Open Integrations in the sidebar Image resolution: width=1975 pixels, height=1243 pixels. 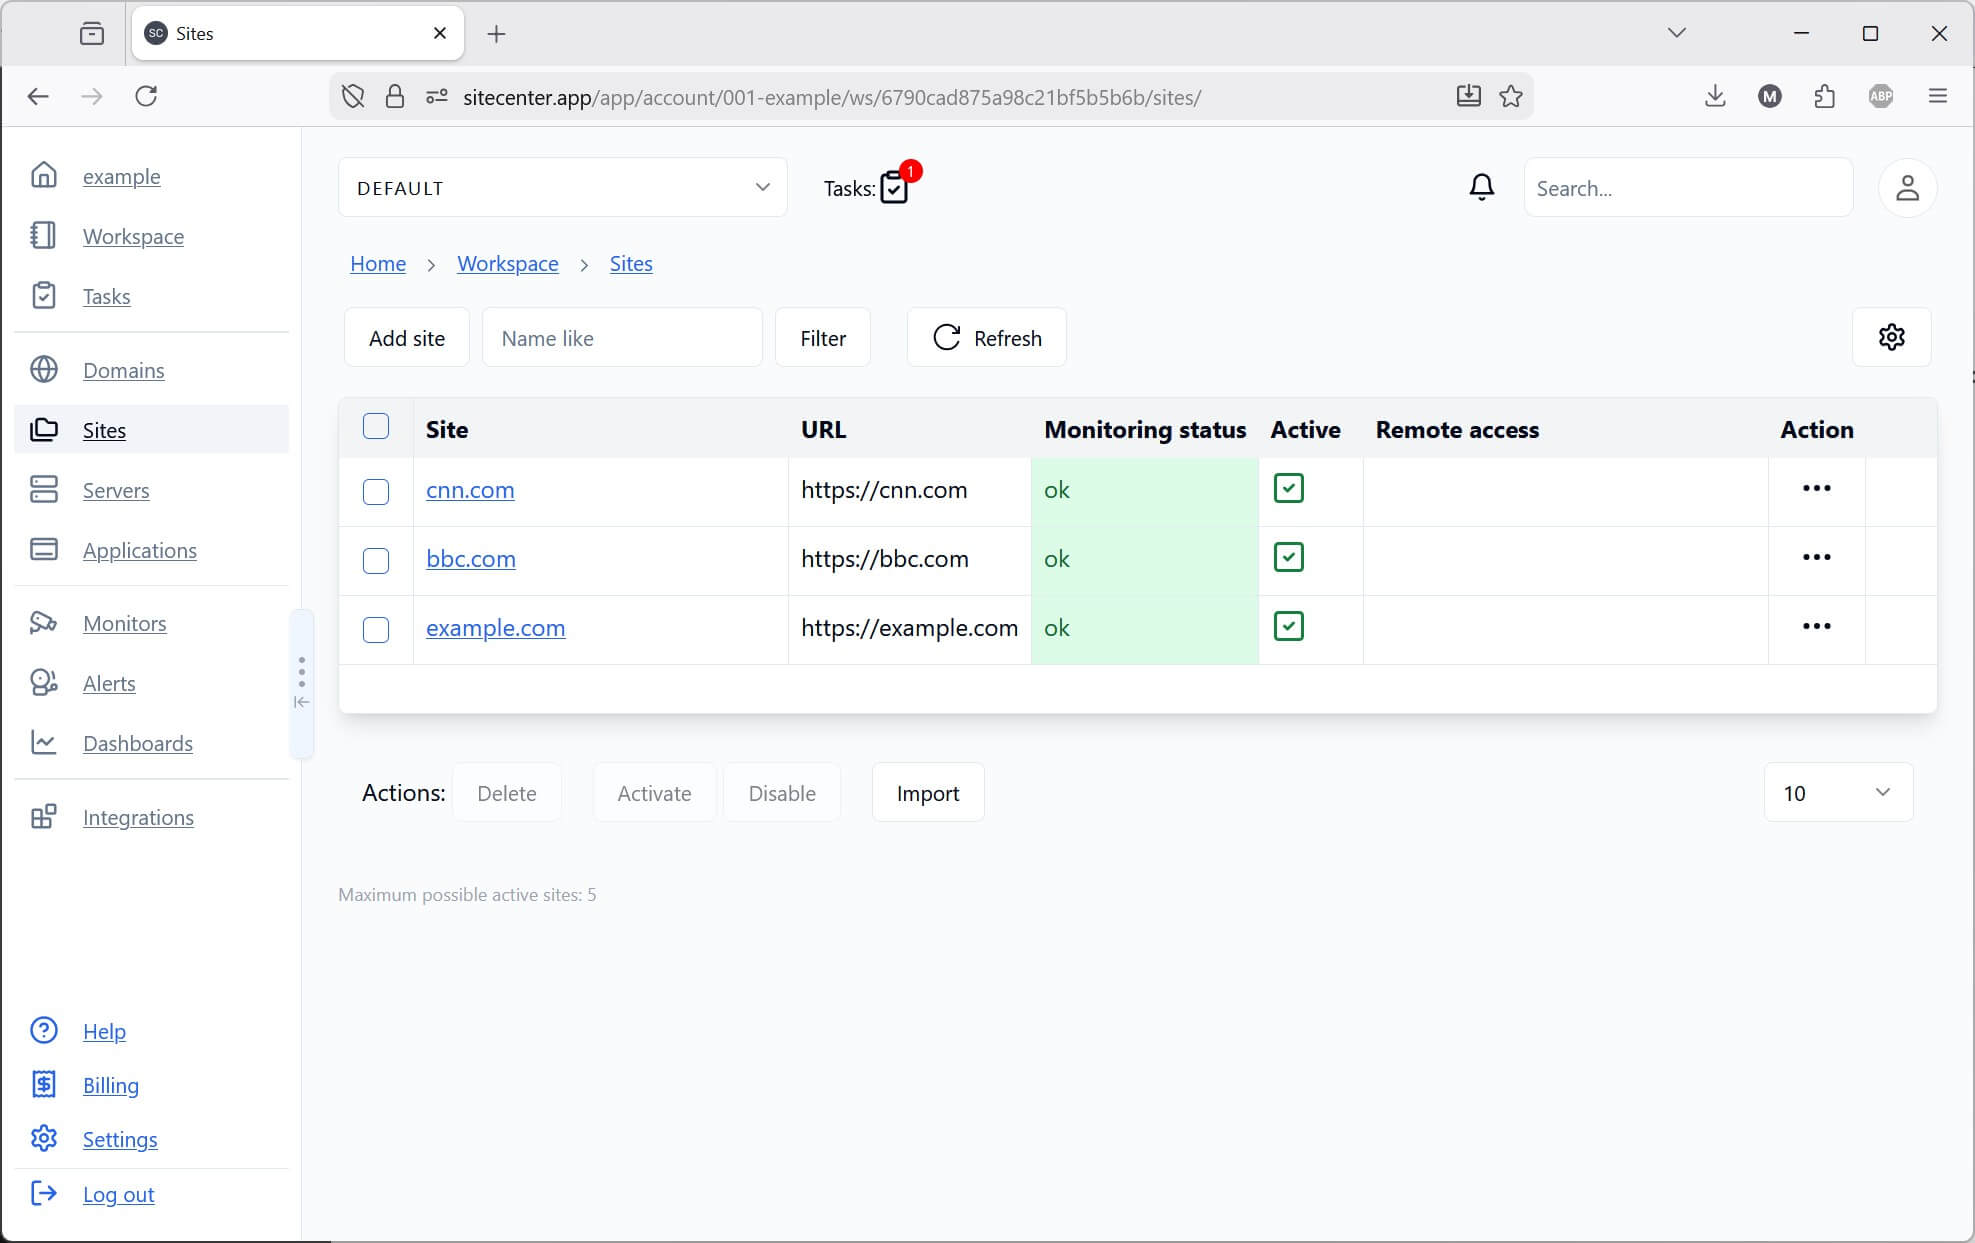(x=138, y=817)
